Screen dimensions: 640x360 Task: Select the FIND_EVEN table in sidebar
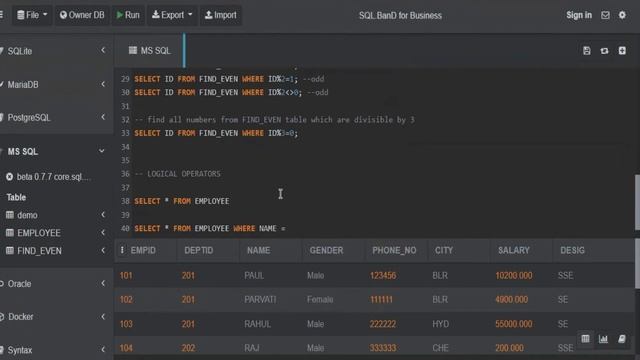pos(39,251)
